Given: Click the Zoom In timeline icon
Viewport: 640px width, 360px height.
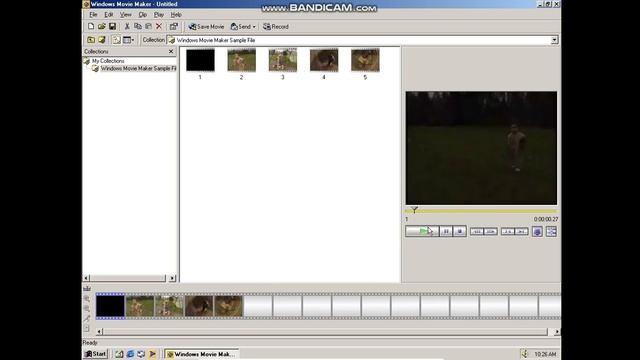Looking at the screenshot, I should tap(87, 299).
